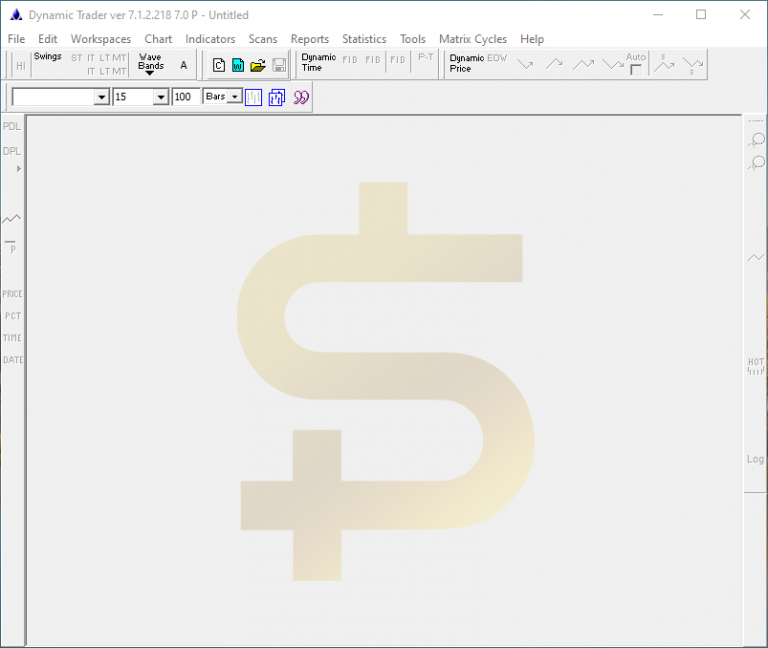The height and width of the screenshot is (648, 768).
Task: Open the Matrix Cycles menu
Action: [472, 39]
